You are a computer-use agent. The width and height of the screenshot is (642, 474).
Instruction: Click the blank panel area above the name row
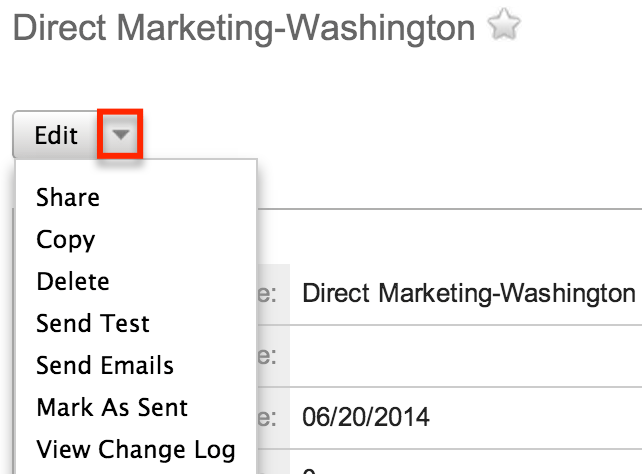click(x=450, y=236)
